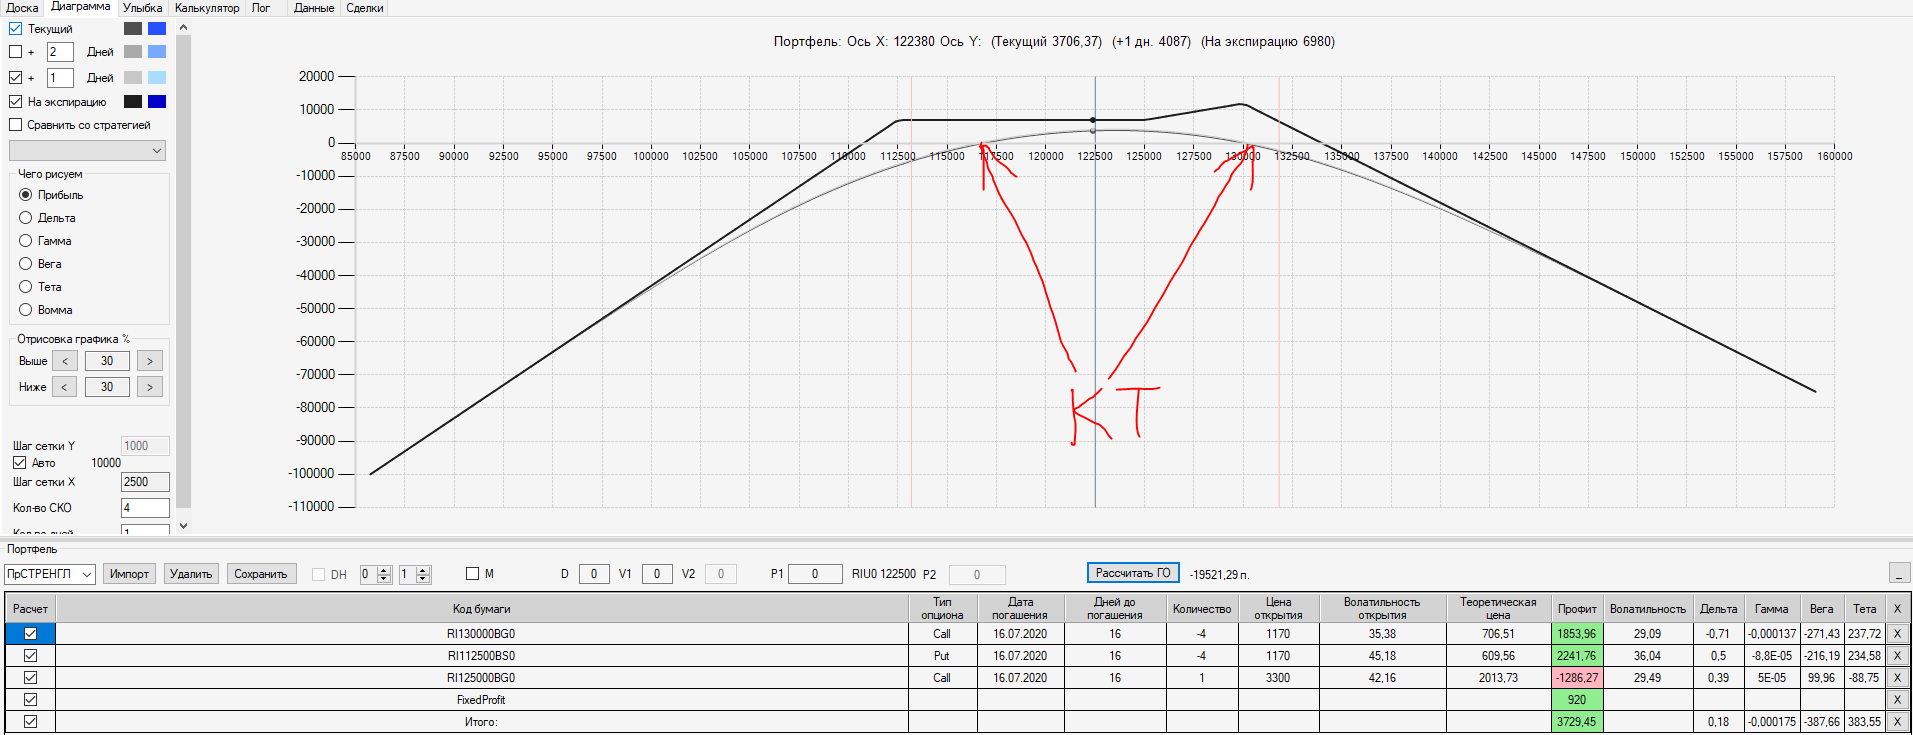
Task: Pick the gray swatch for +2 Дней
Action: tap(133, 52)
